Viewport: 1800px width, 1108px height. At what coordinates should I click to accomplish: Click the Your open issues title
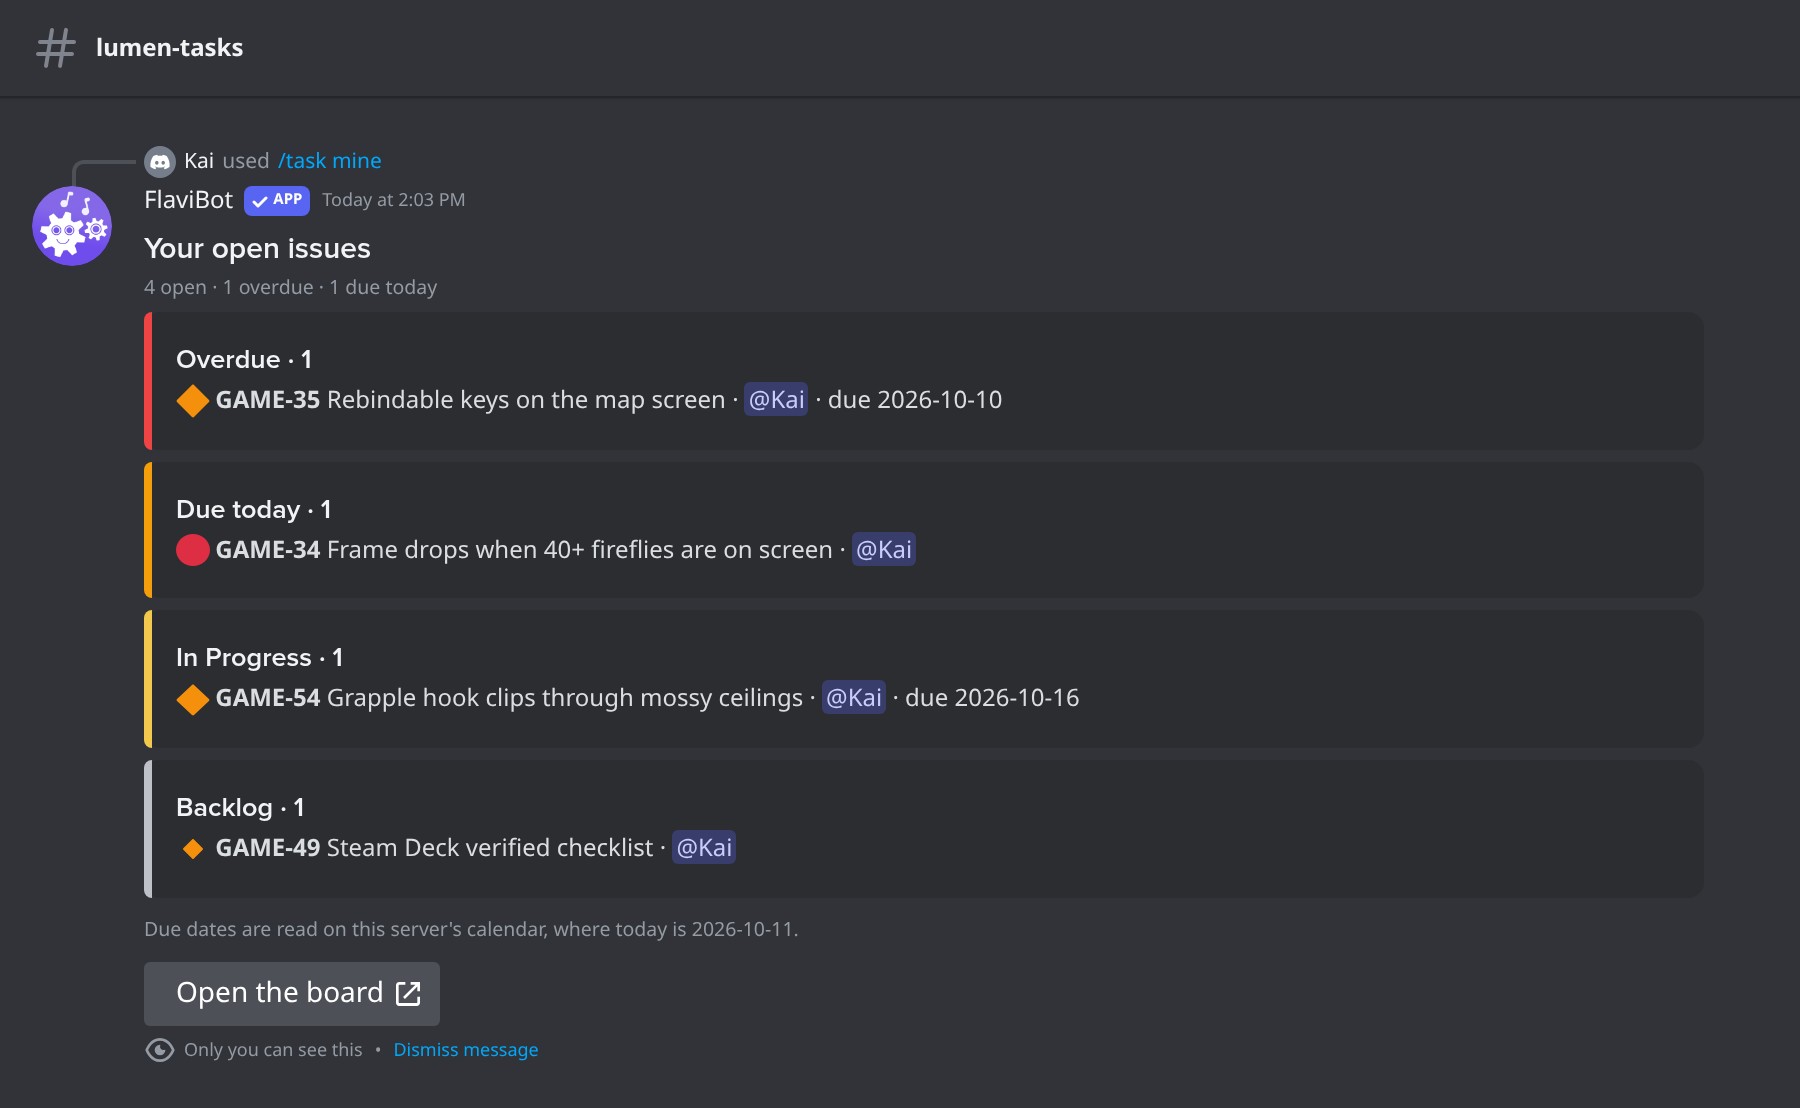(257, 249)
